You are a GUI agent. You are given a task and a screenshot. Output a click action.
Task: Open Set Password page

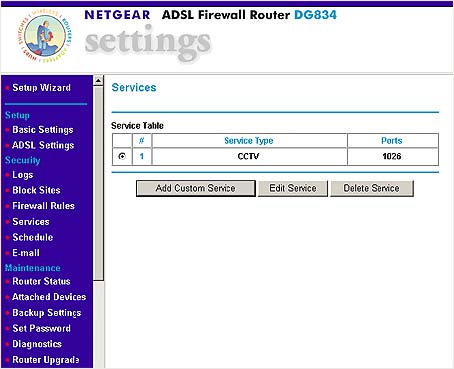pyautogui.click(x=41, y=328)
